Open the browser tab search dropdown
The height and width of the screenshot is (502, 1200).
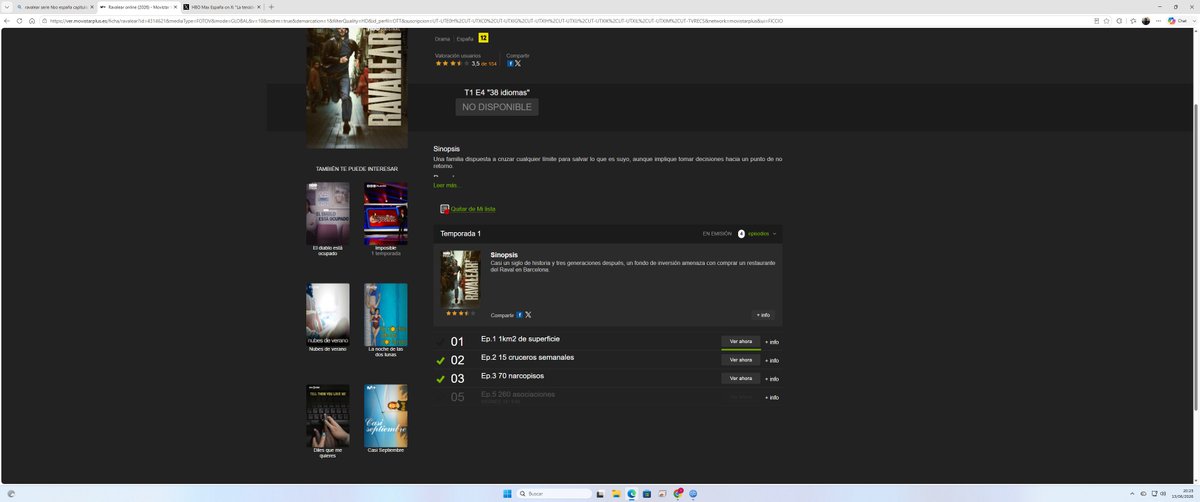8,7
